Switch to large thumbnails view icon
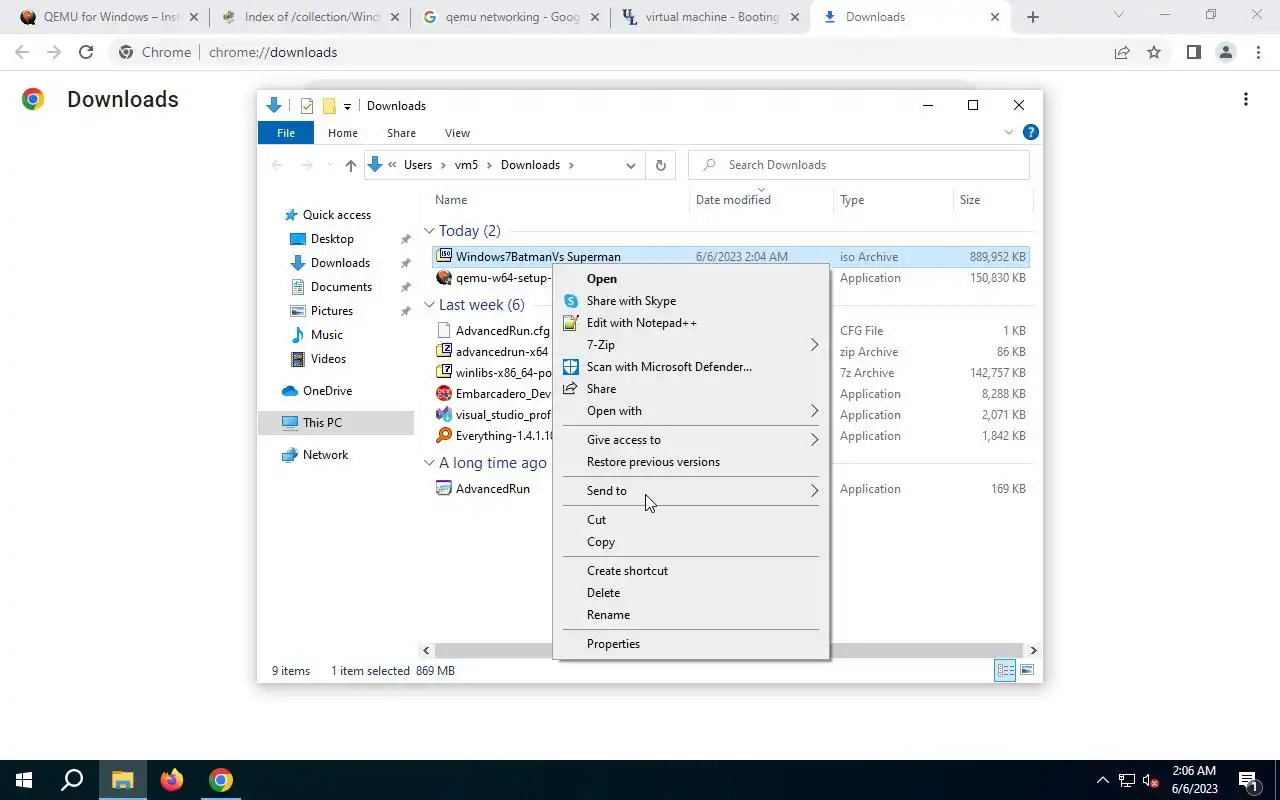Screen dimensions: 1280x800 point(1027,671)
